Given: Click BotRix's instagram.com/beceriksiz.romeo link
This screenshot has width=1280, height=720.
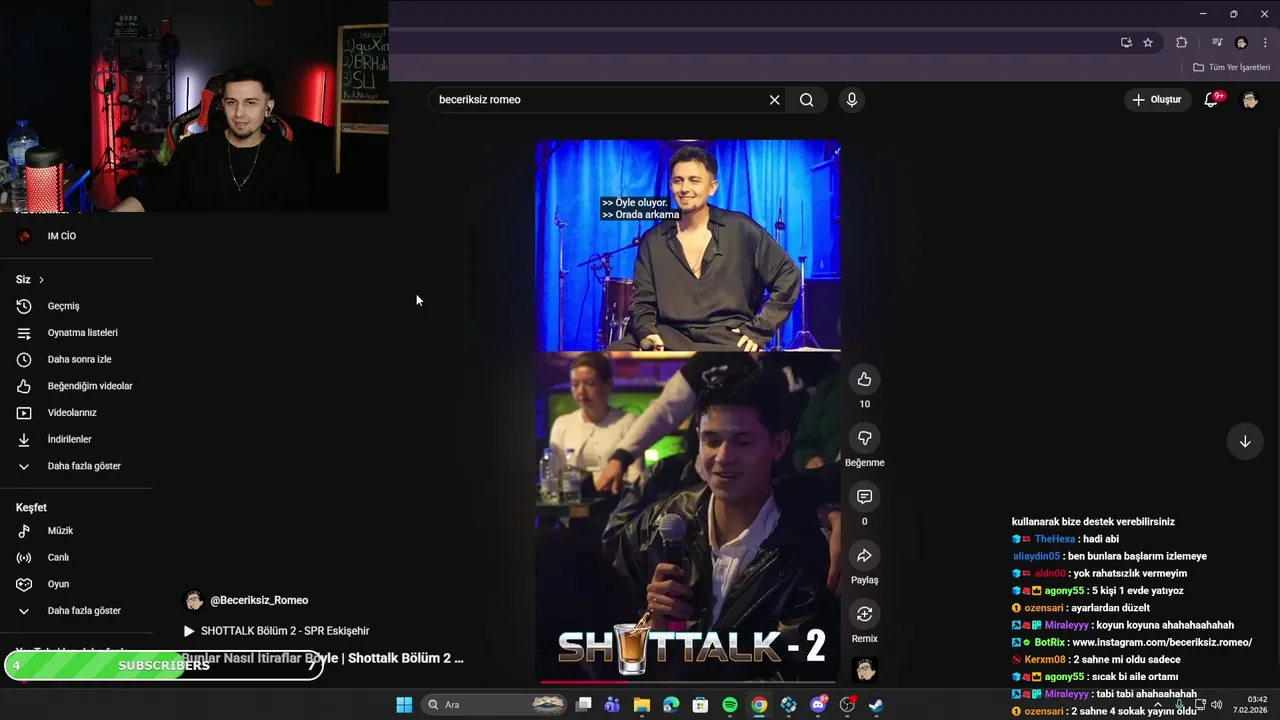Looking at the screenshot, I should (1161, 642).
